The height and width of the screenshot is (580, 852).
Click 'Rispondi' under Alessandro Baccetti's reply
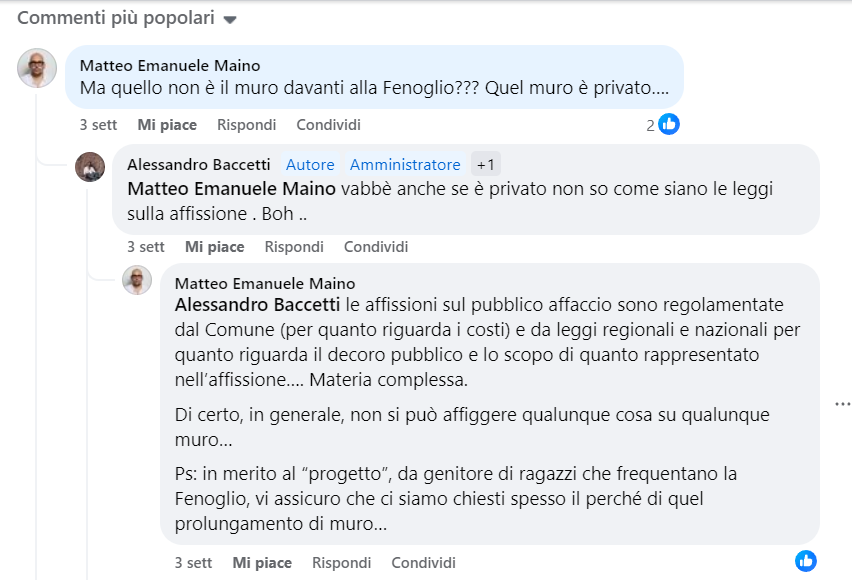tap(294, 247)
